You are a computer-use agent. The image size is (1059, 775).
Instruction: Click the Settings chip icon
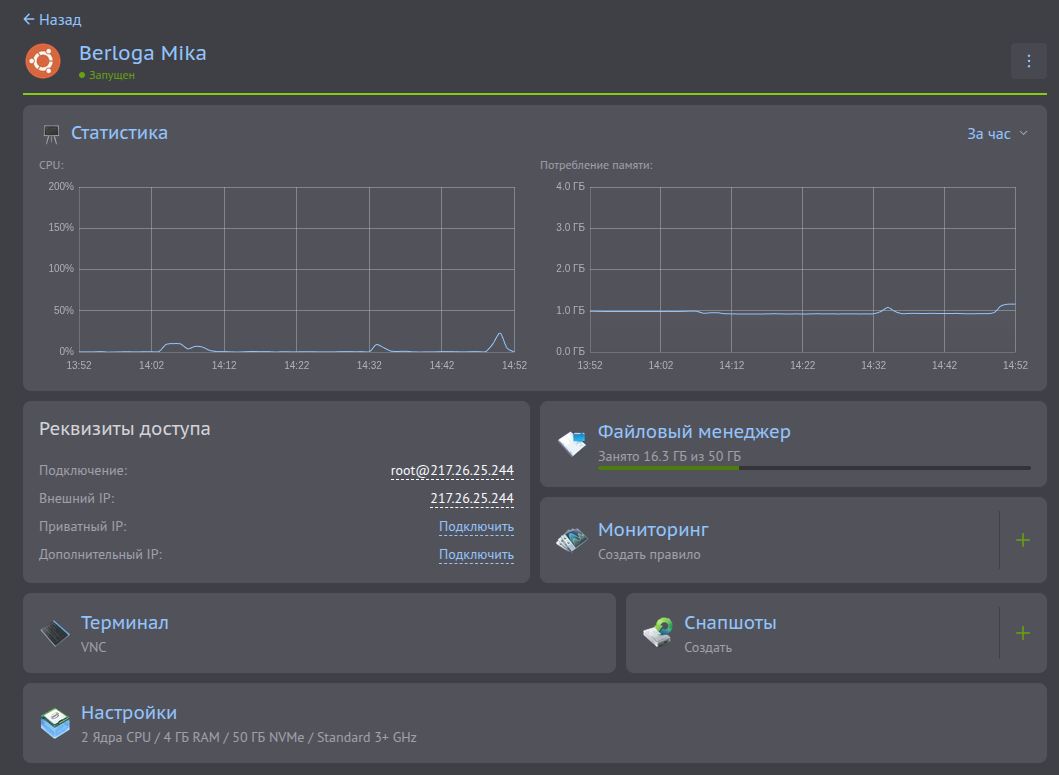pos(55,723)
